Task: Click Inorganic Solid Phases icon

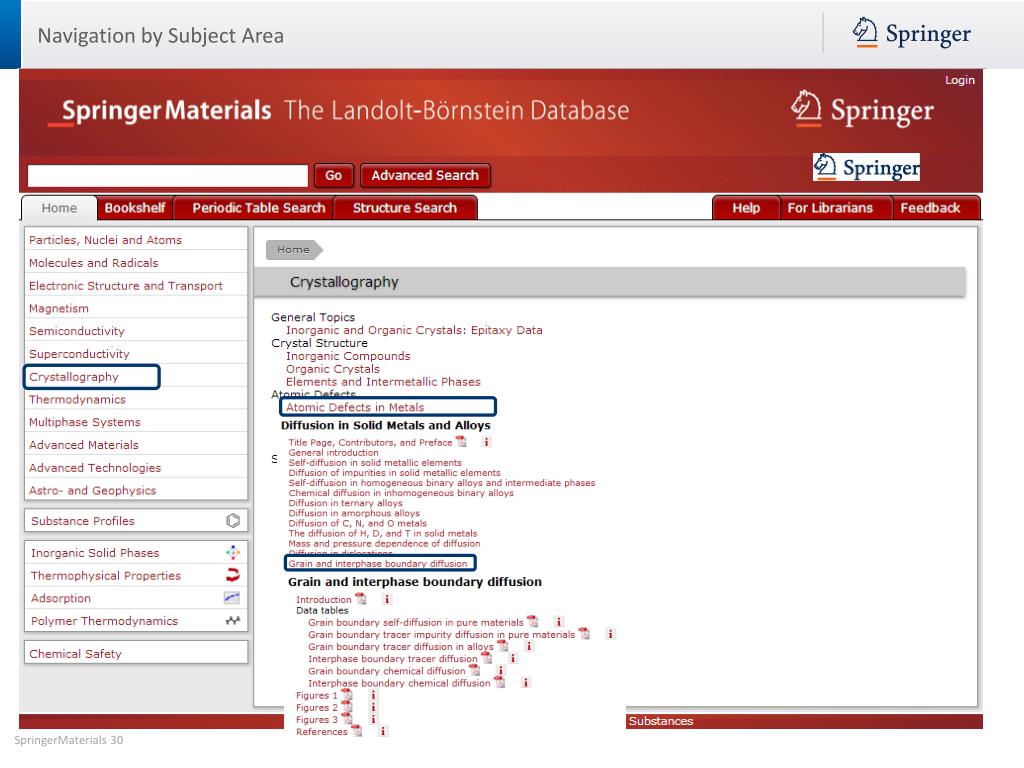Action: pyautogui.click(x=233, y=552)
